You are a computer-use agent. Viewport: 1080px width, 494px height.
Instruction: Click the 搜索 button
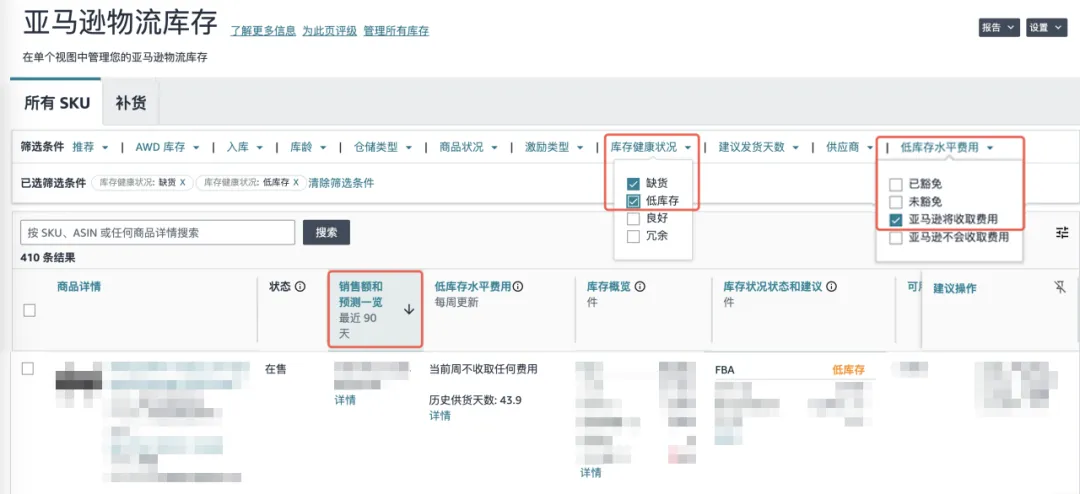[326, 232]
